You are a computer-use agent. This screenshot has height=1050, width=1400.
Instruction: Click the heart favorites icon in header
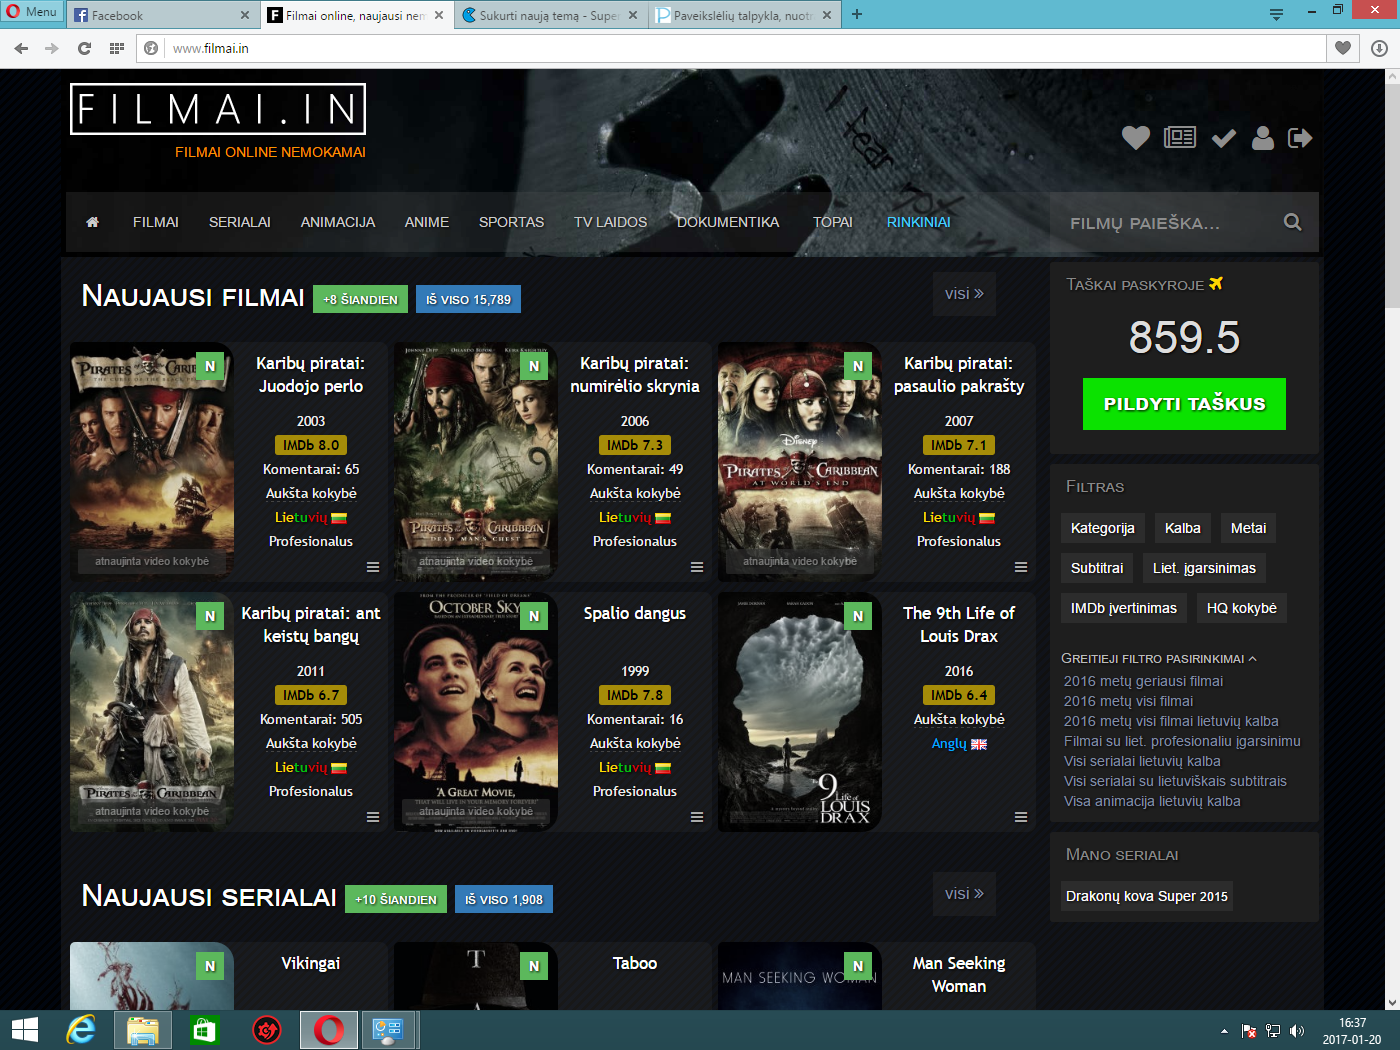point(1135,138)
